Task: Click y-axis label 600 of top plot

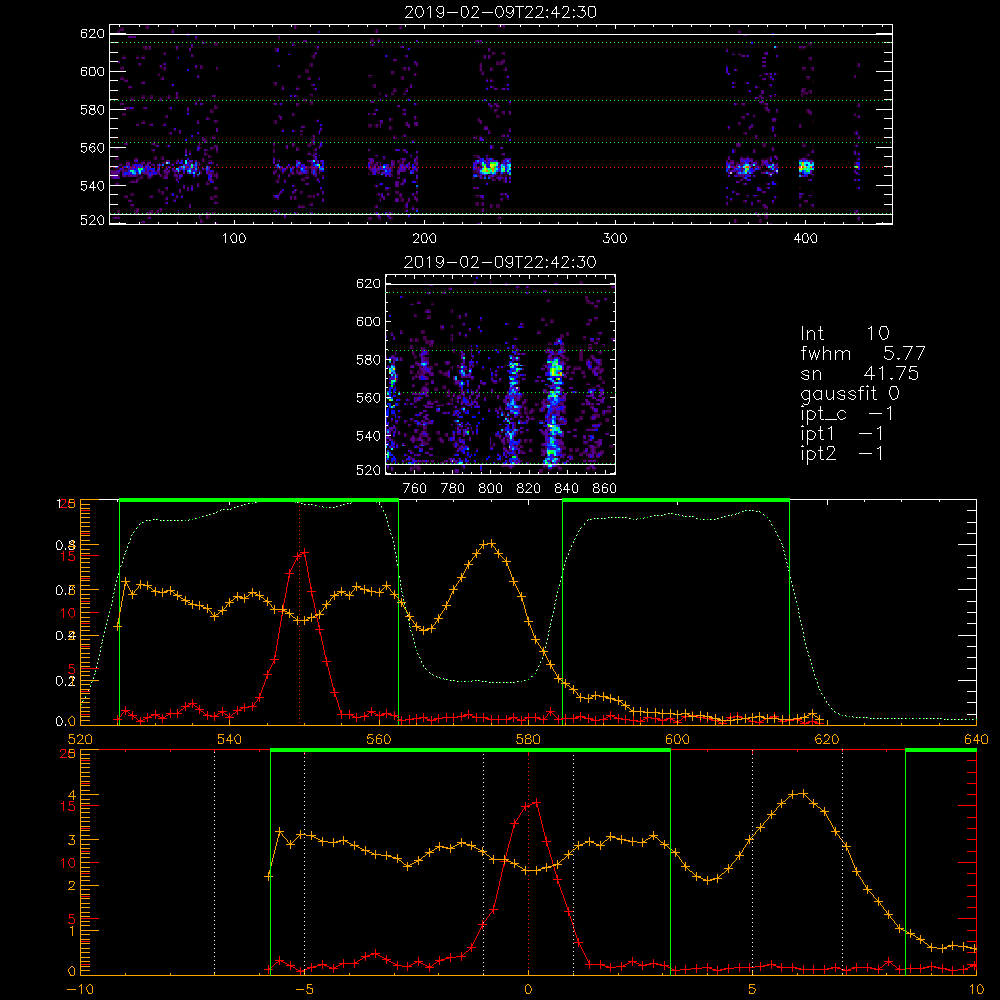Action: [92, 71]
